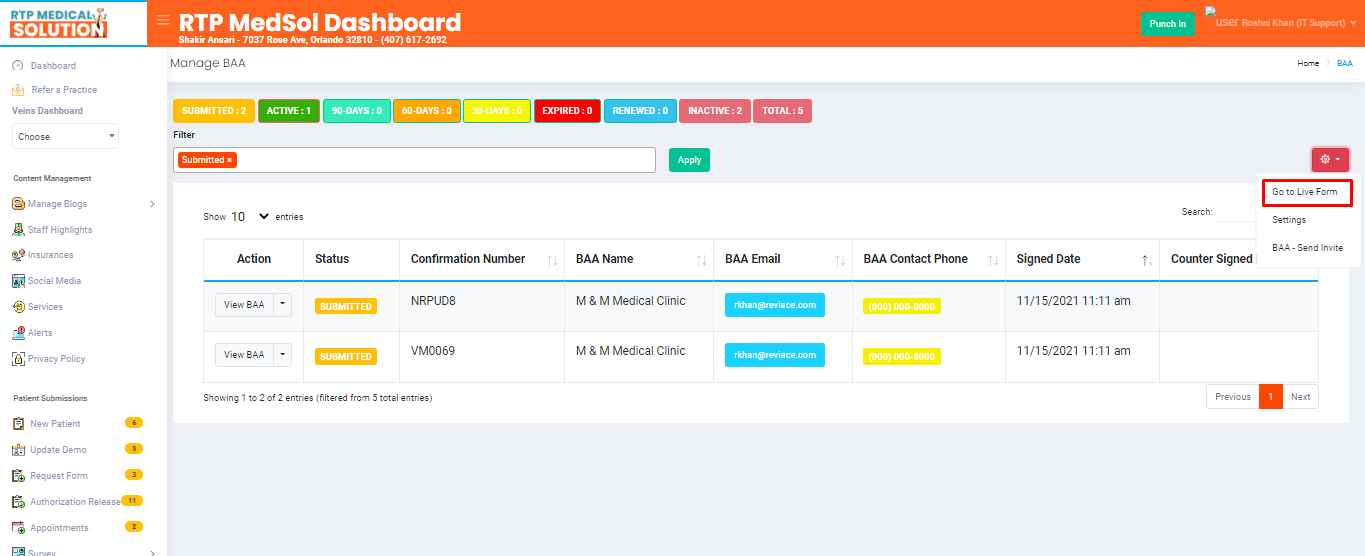1365x556 pixels.
Task: Click the Punch In button
Action: coord(1168,24)
